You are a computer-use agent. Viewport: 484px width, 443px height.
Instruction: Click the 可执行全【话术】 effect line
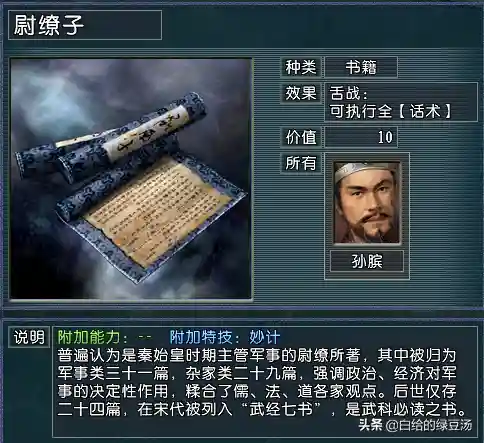pos(390,111)
